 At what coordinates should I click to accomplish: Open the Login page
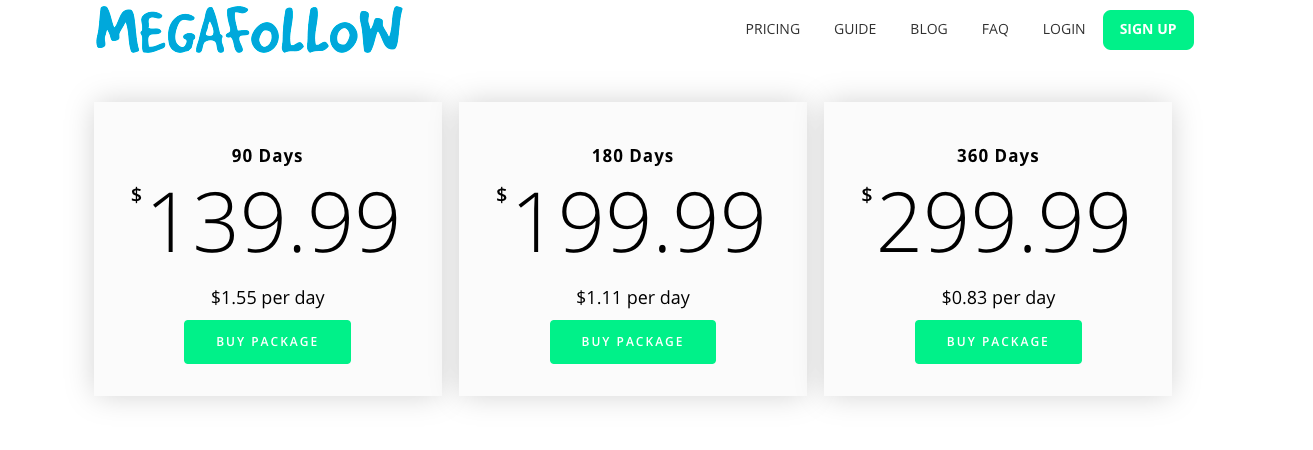pos(1063,29)
